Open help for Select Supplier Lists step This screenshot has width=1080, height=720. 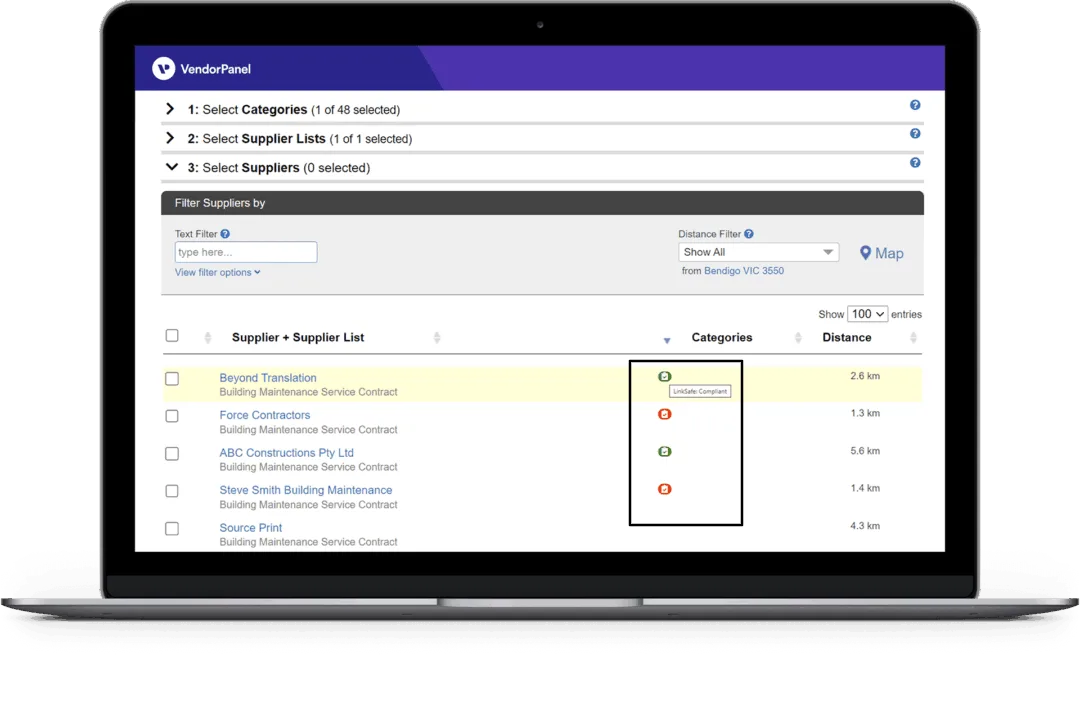915,134
